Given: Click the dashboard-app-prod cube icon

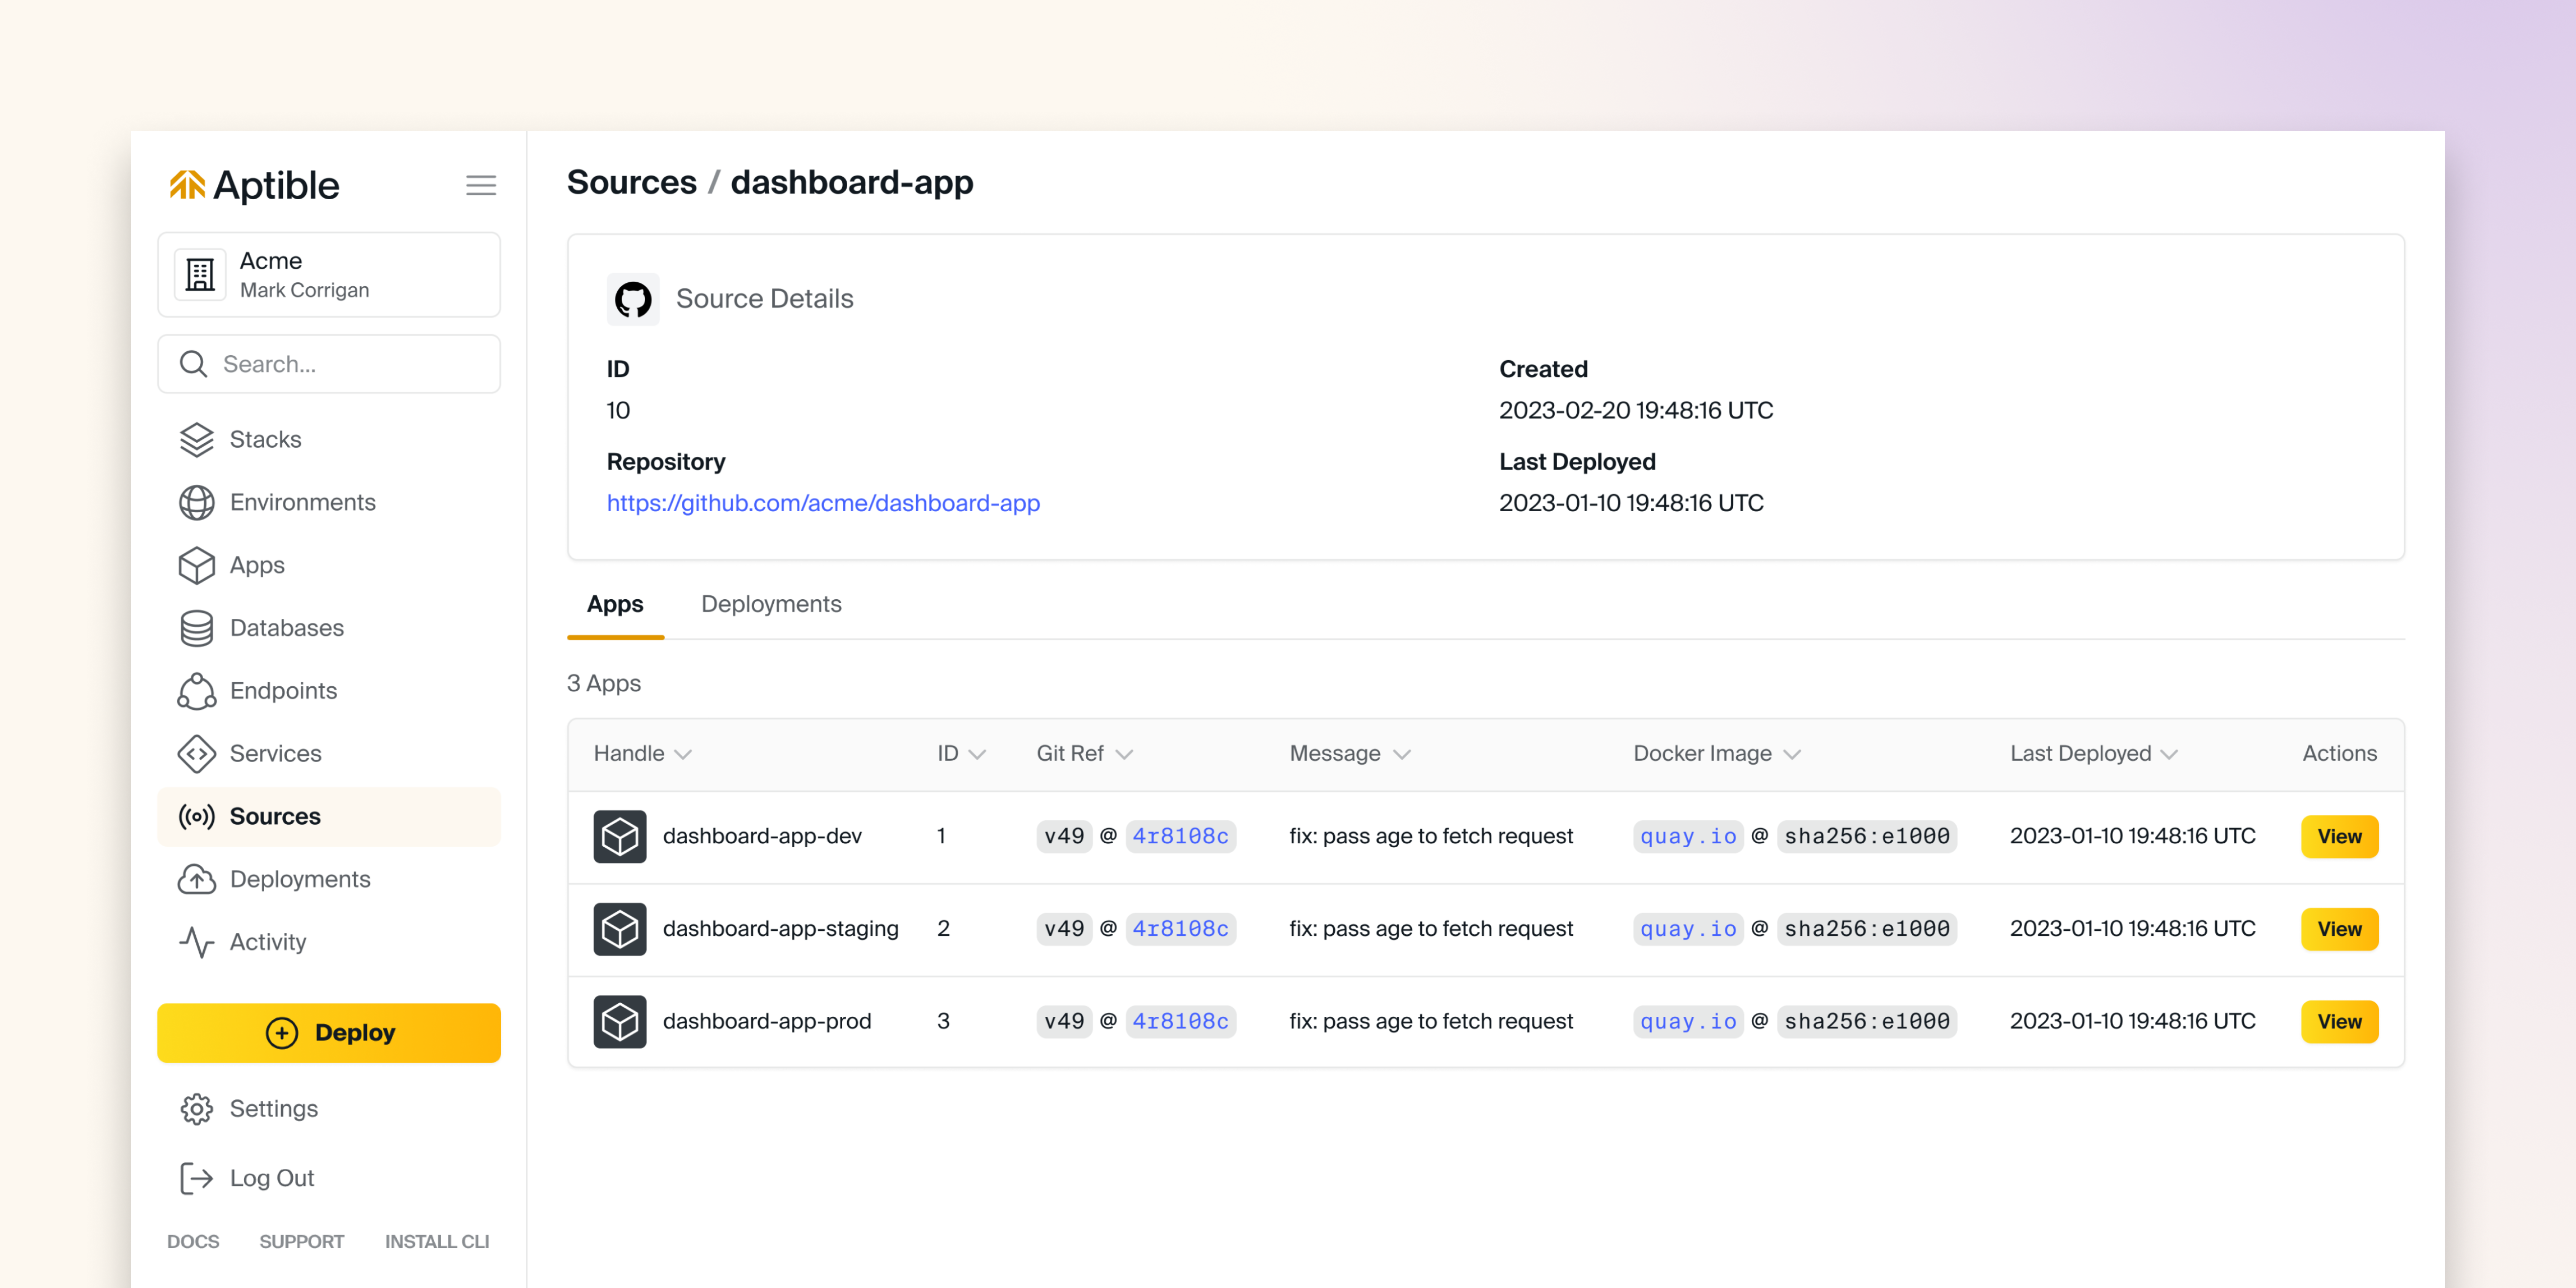Looking at the screenshot, I should pyautogui.click(x=619, y=1021).
